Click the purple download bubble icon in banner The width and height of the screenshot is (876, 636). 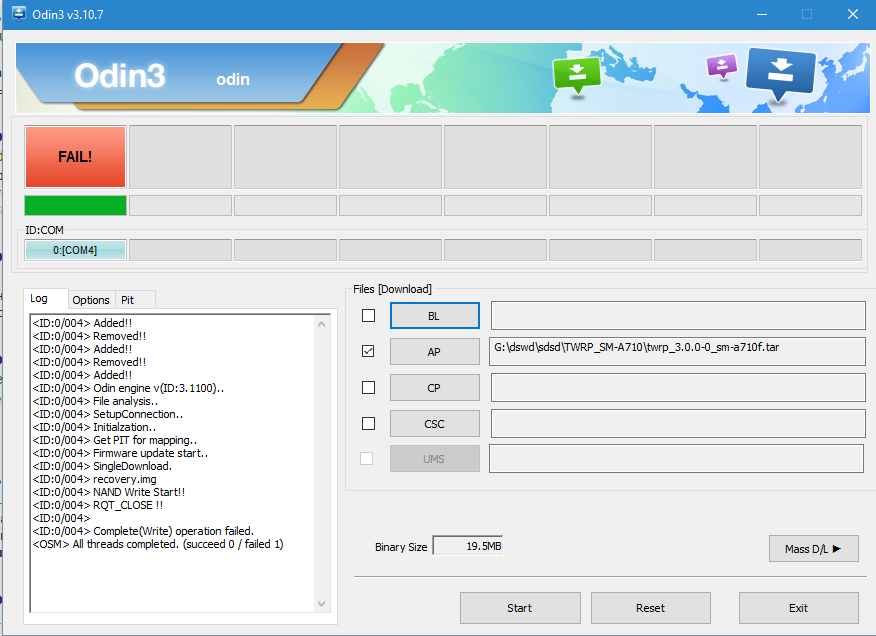coord(721,66)
